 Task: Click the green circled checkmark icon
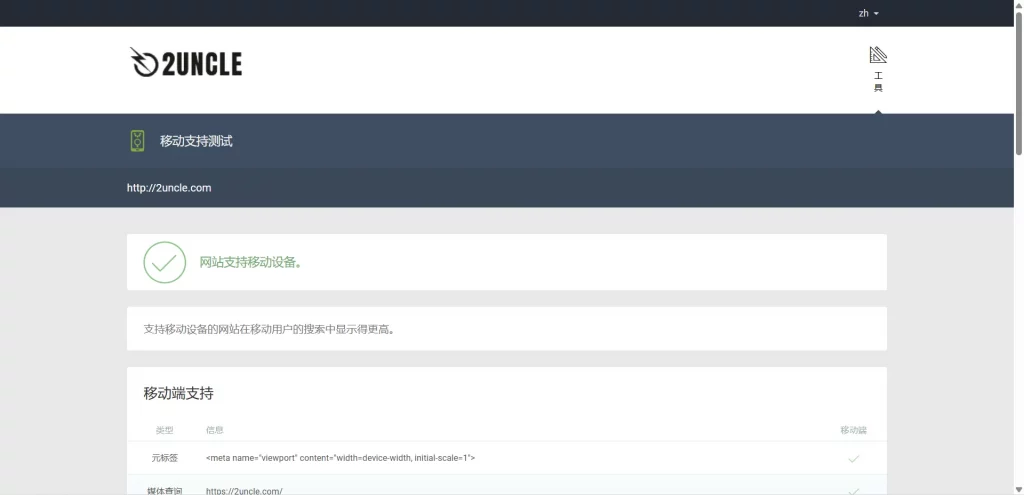164,262
